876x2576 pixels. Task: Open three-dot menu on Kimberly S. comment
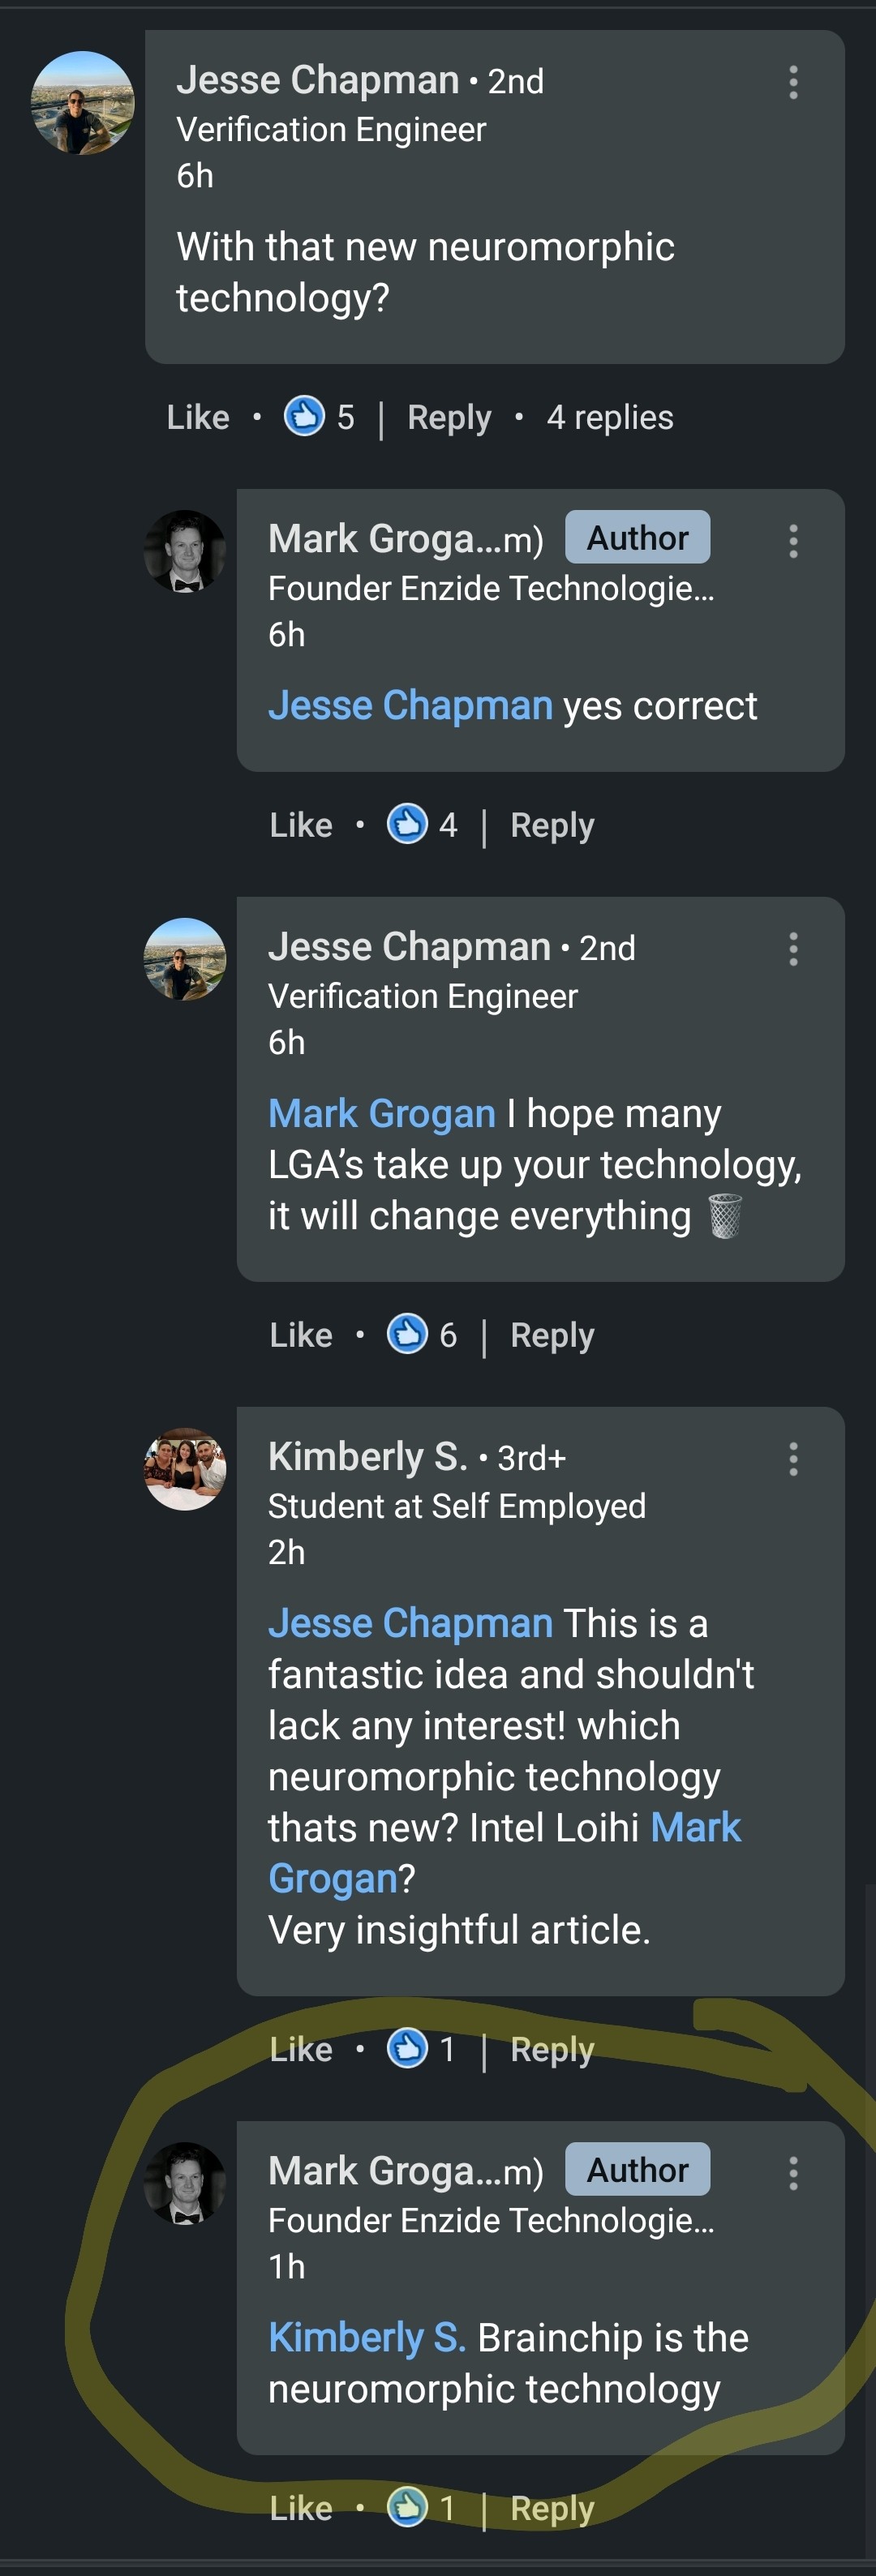793,1459
